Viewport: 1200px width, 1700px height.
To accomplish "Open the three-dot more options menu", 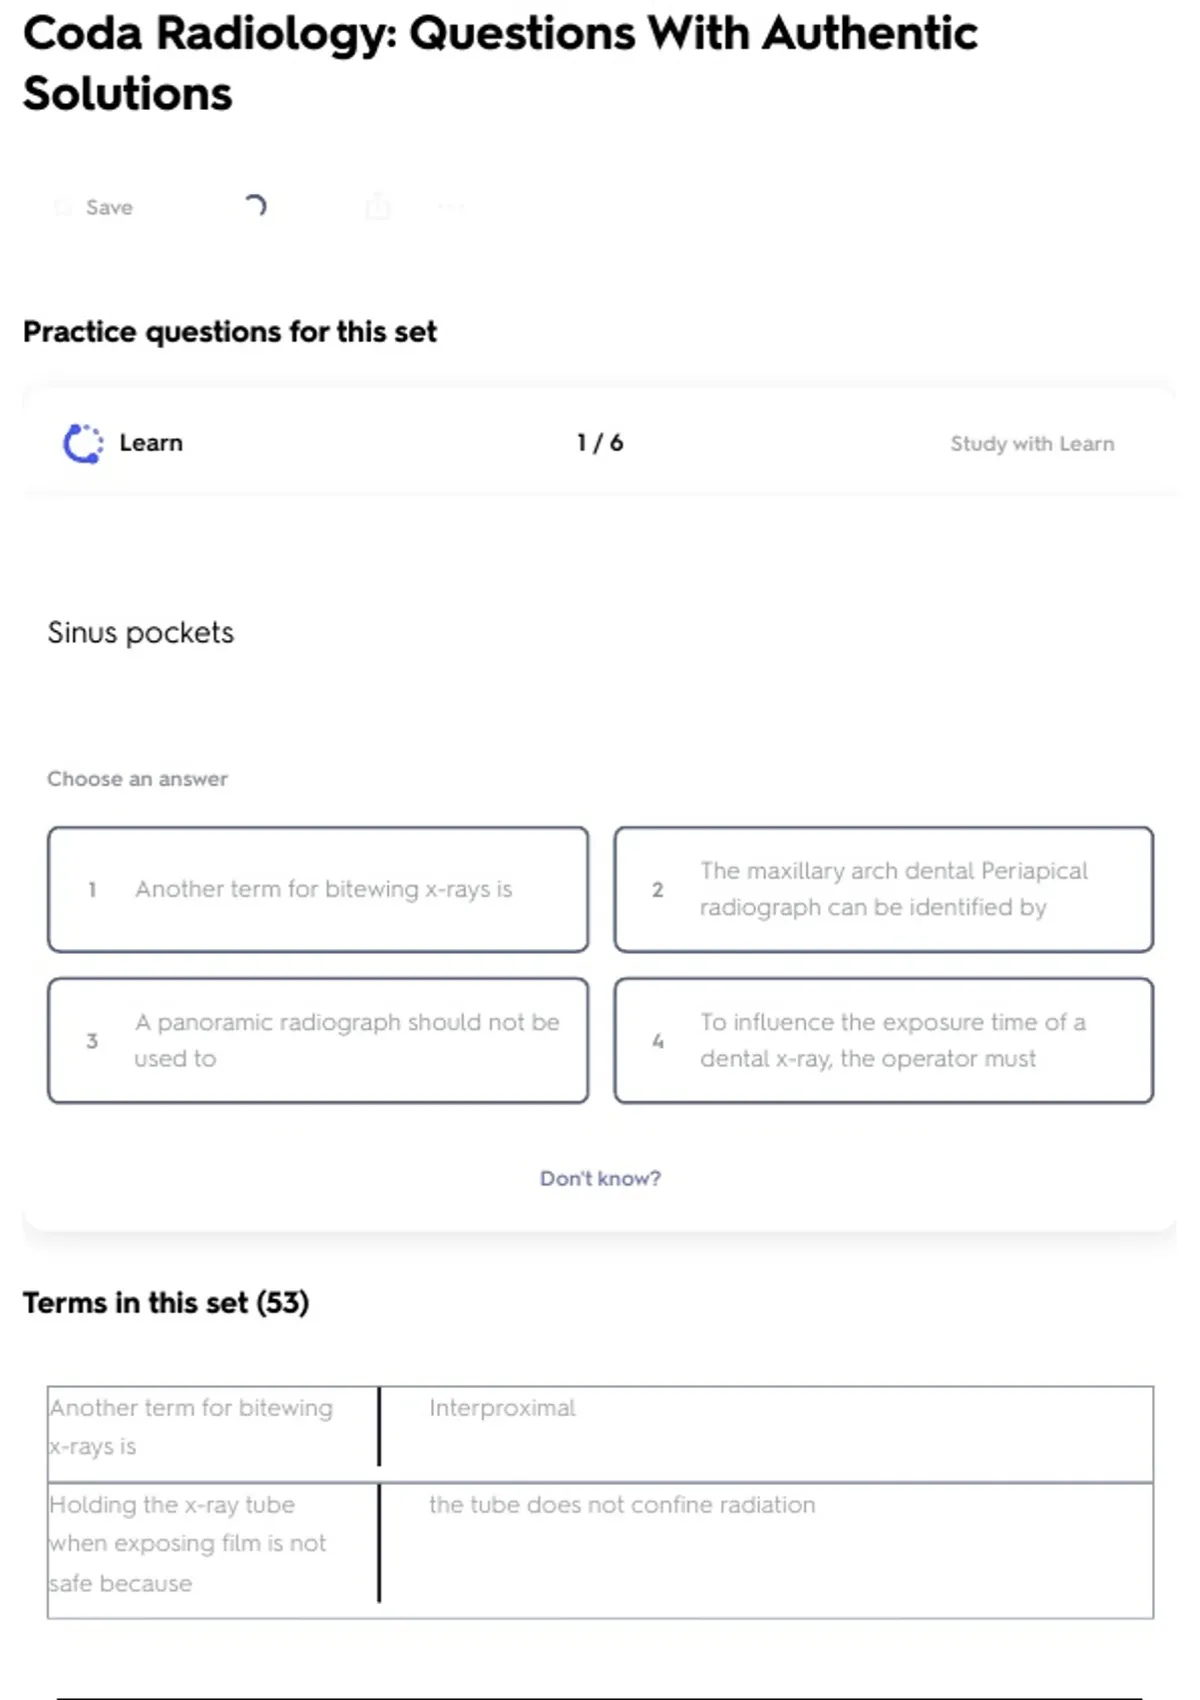I will (451, 207).
